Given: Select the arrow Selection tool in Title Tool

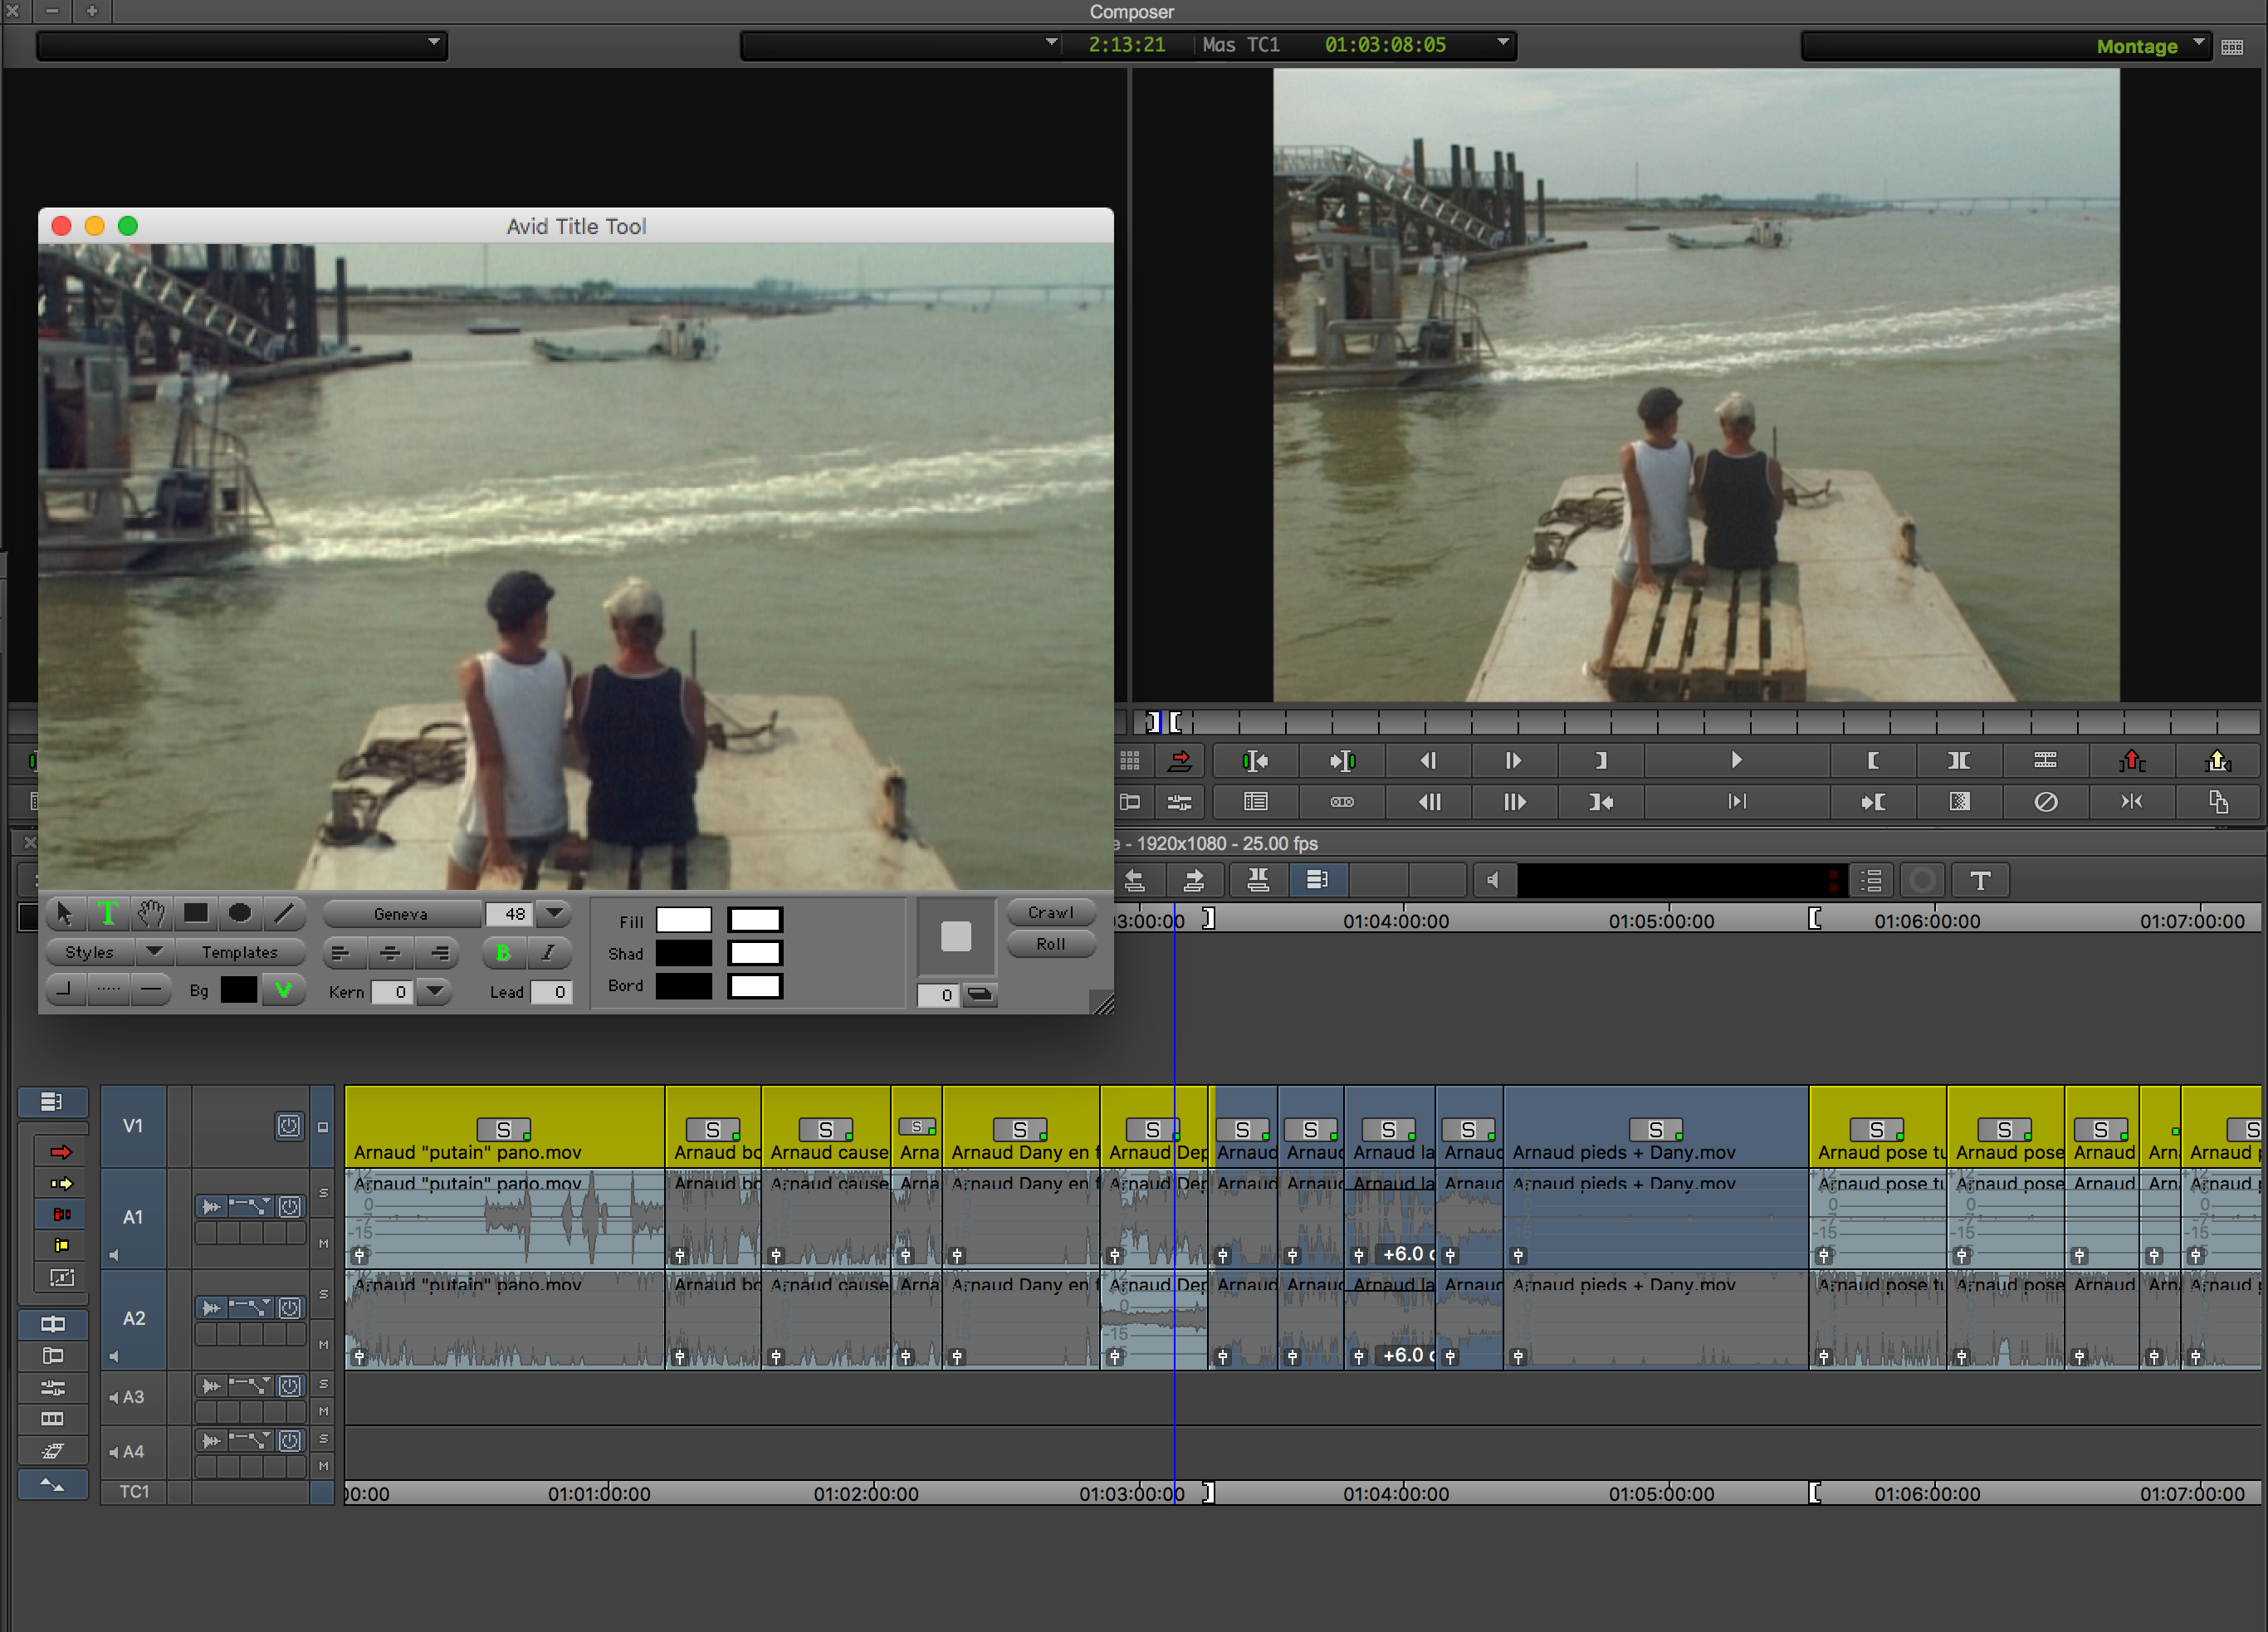Looking at the screenshot, I should [x=65, y=913].
